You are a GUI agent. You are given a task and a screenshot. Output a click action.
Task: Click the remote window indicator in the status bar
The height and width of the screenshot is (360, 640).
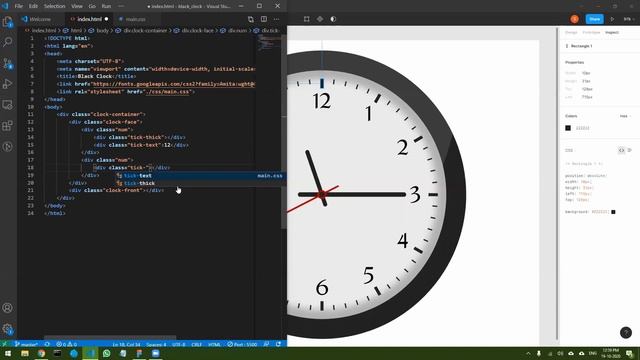4,344
